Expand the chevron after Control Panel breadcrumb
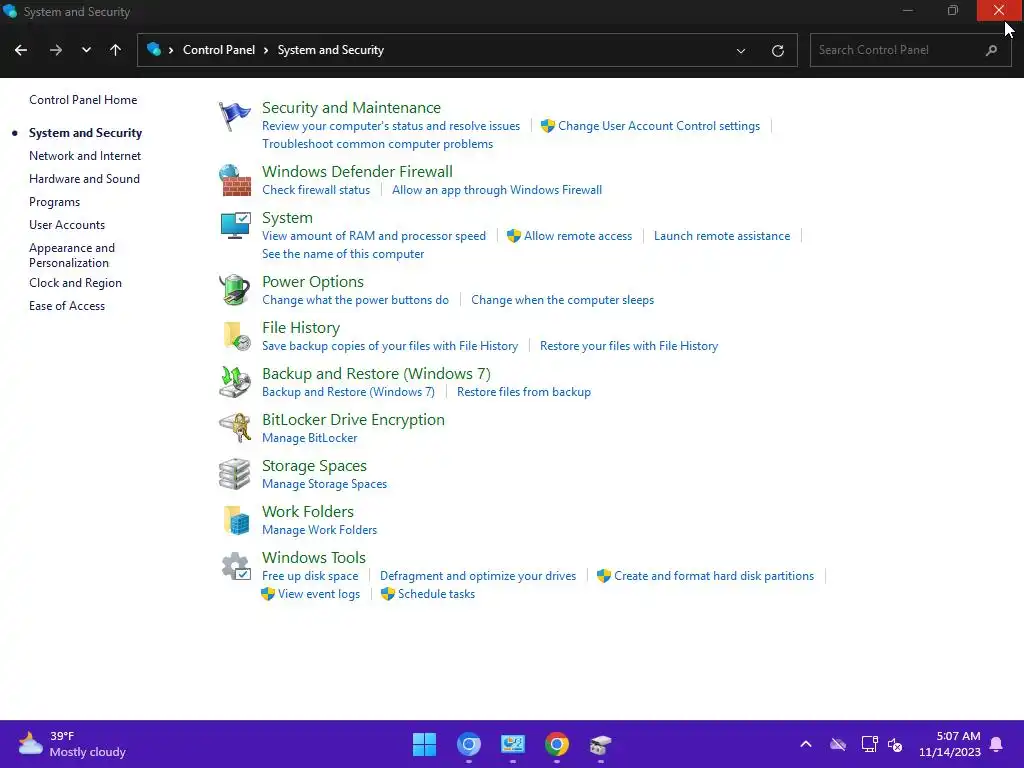 (x=266, y=50)
